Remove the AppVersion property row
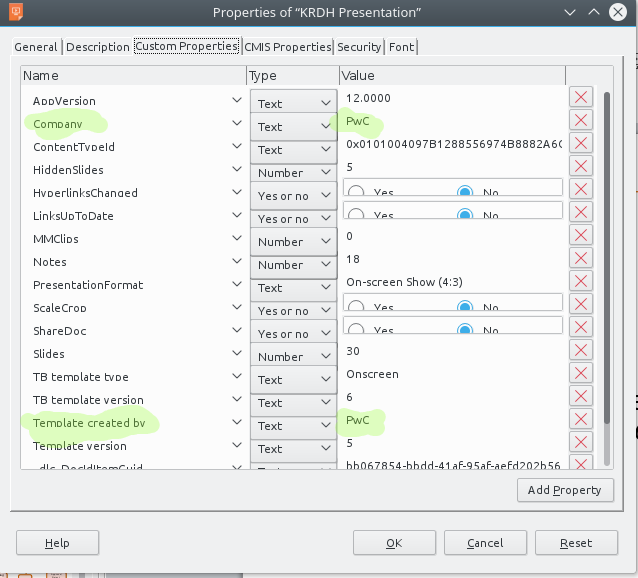 (581, 97)
